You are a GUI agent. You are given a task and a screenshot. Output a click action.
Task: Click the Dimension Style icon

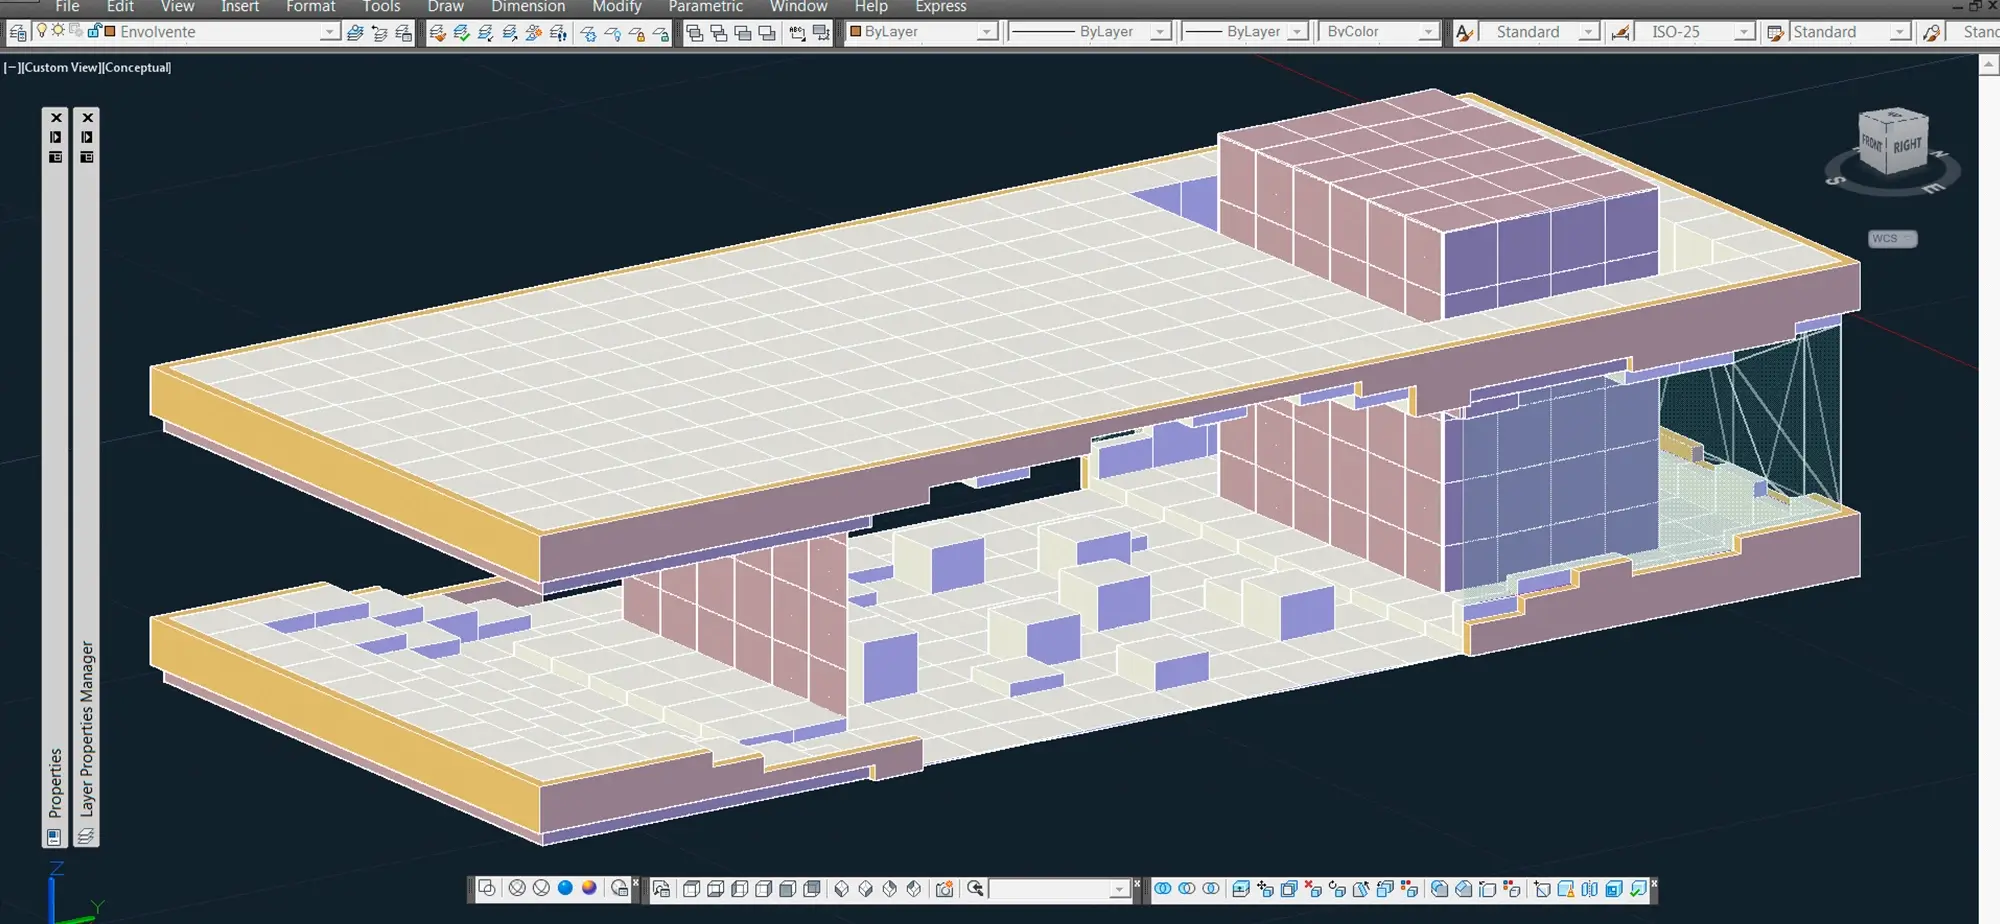click(1620, 33)
